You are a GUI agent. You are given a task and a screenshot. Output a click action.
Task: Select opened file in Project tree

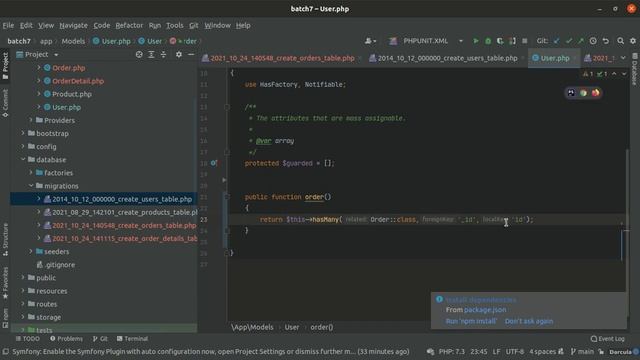coord(139,54)
